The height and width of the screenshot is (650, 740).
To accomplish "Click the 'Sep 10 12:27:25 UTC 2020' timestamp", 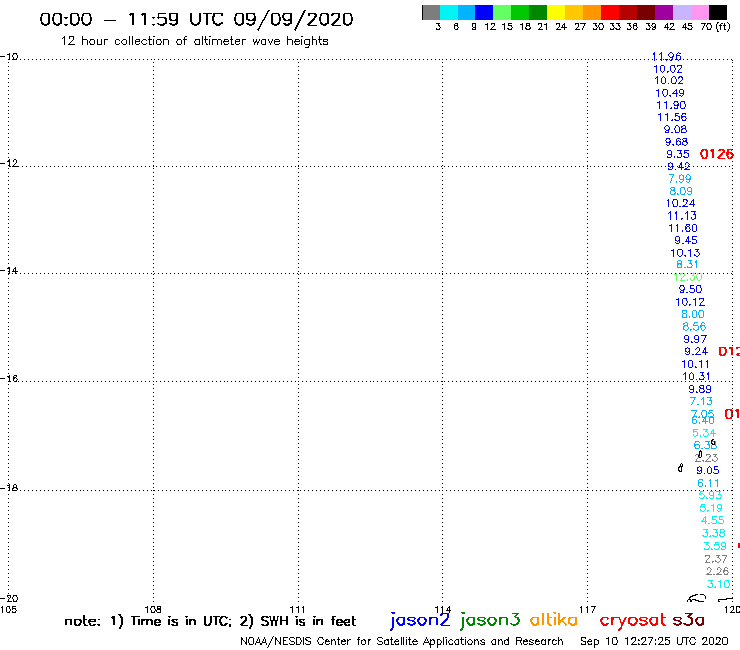I will (654, 642).
